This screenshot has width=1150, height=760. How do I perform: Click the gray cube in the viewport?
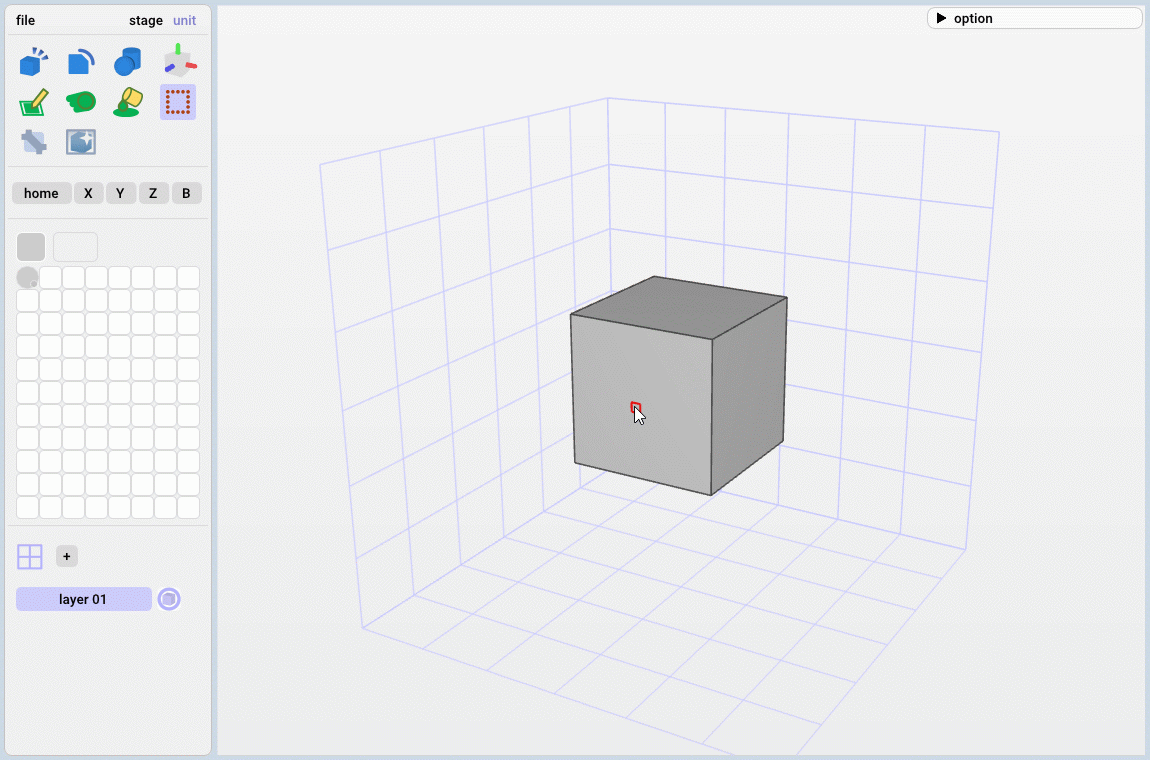click(678, 385)
